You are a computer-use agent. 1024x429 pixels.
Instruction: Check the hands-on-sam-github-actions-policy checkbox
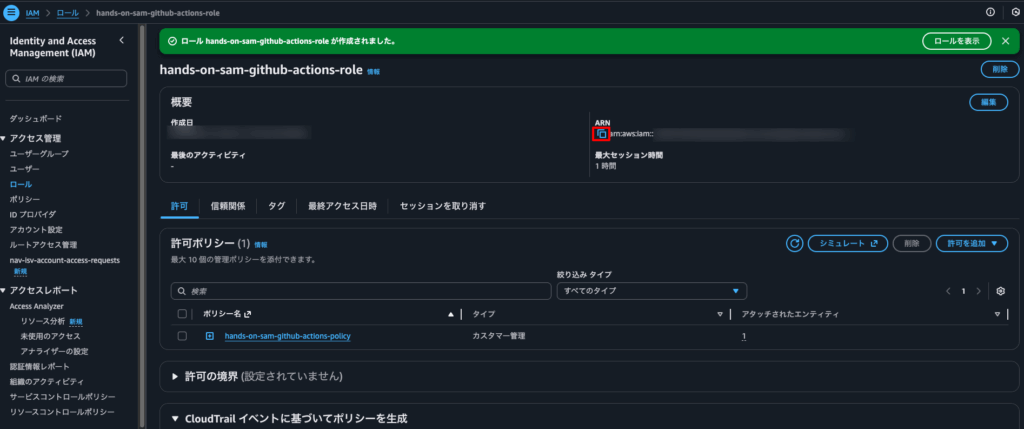point(182,336)
